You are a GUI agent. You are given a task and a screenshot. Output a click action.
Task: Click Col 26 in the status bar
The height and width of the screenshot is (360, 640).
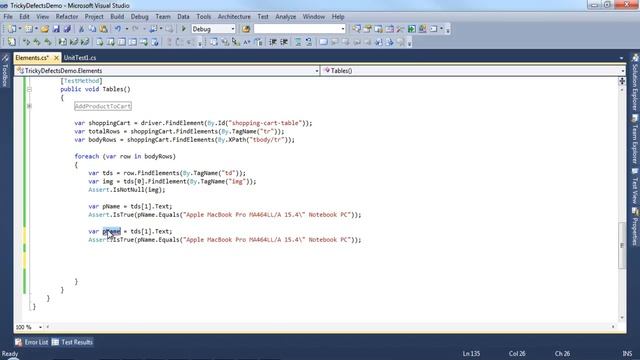(x=517, y=353)
